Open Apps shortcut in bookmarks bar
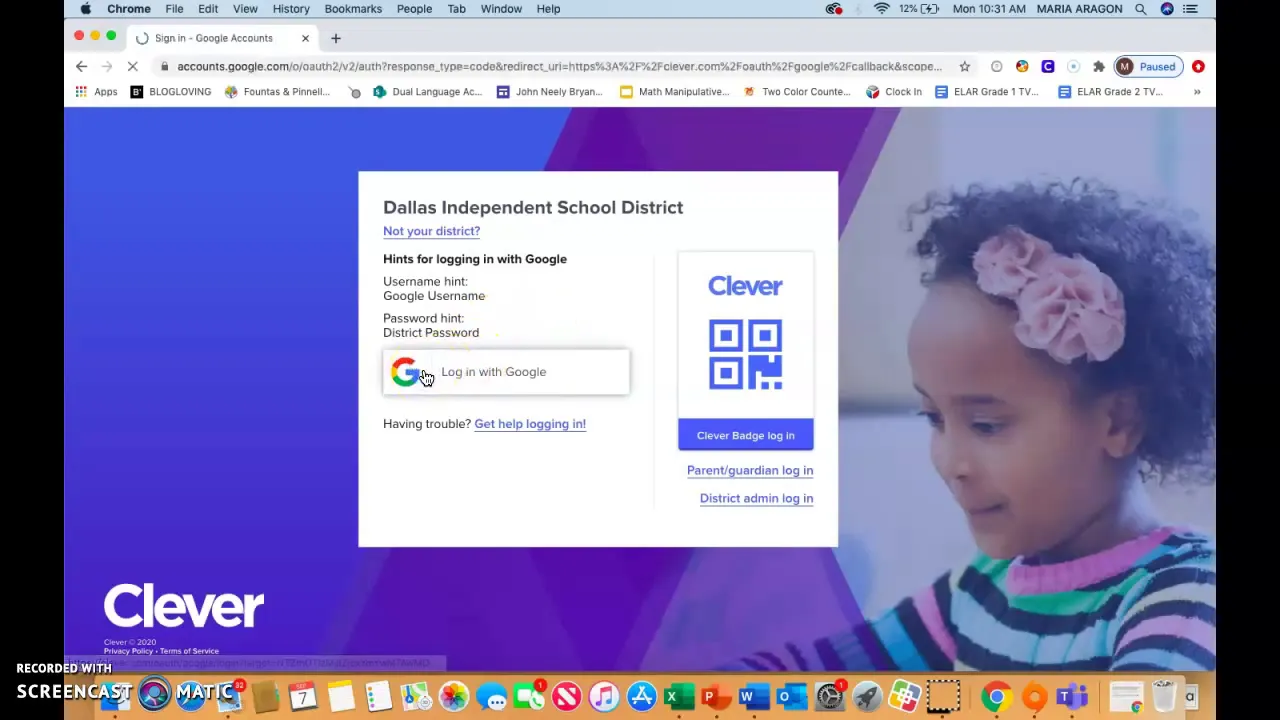The width and height of the screenshot is (1280, 720). [96, 91]
